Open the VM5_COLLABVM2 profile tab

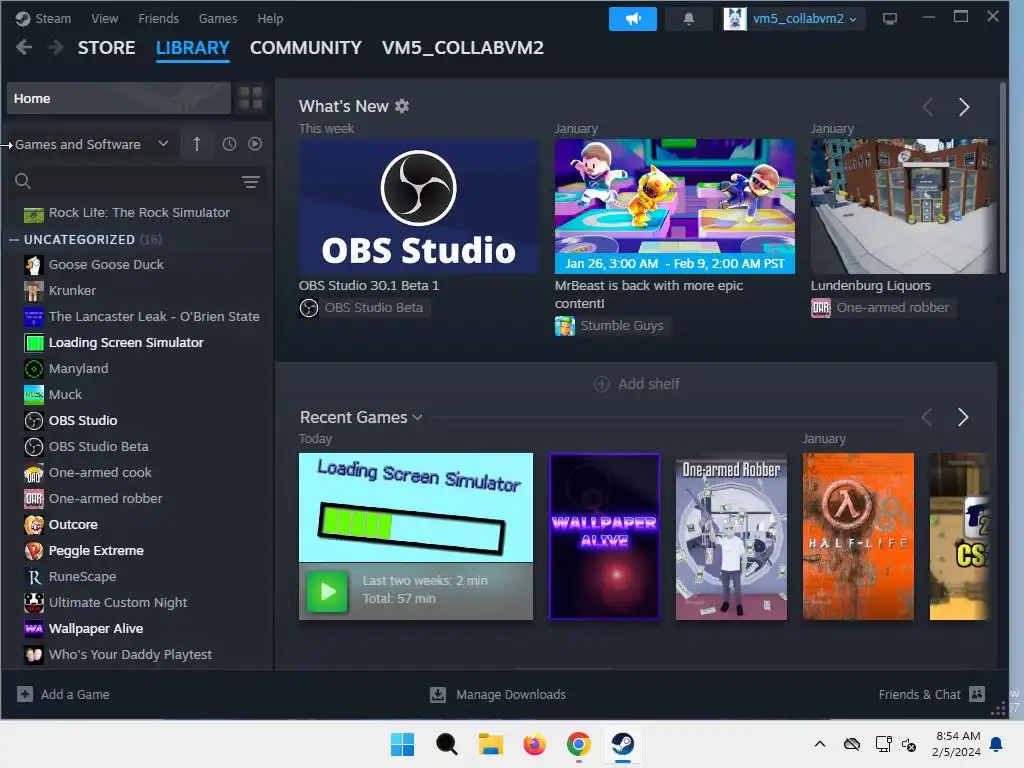462,48
